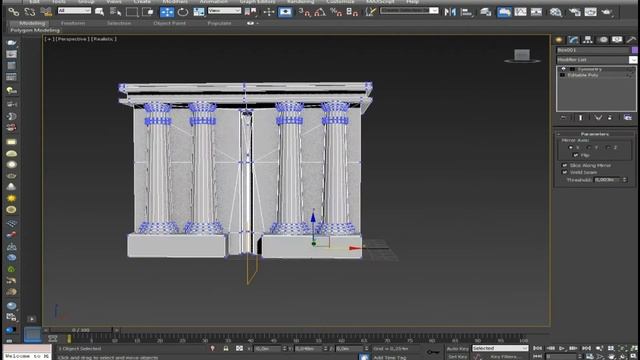Open the Render Setup icon

[575, 12]
